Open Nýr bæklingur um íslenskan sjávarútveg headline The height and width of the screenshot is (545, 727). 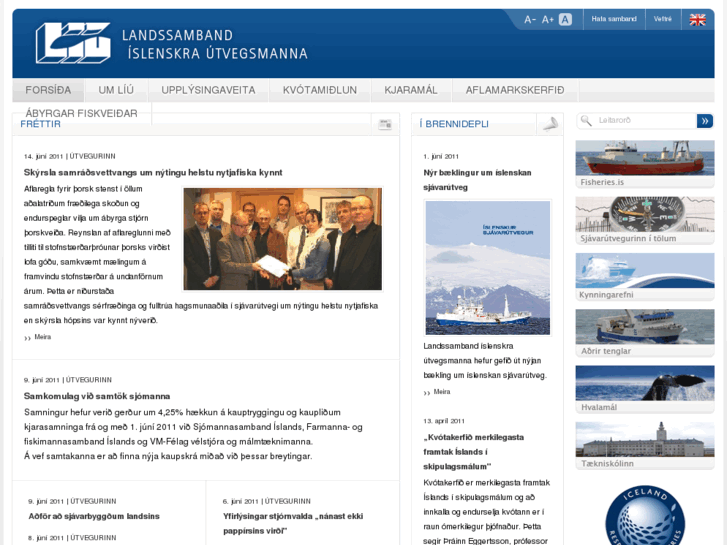(x=478, y=180)
